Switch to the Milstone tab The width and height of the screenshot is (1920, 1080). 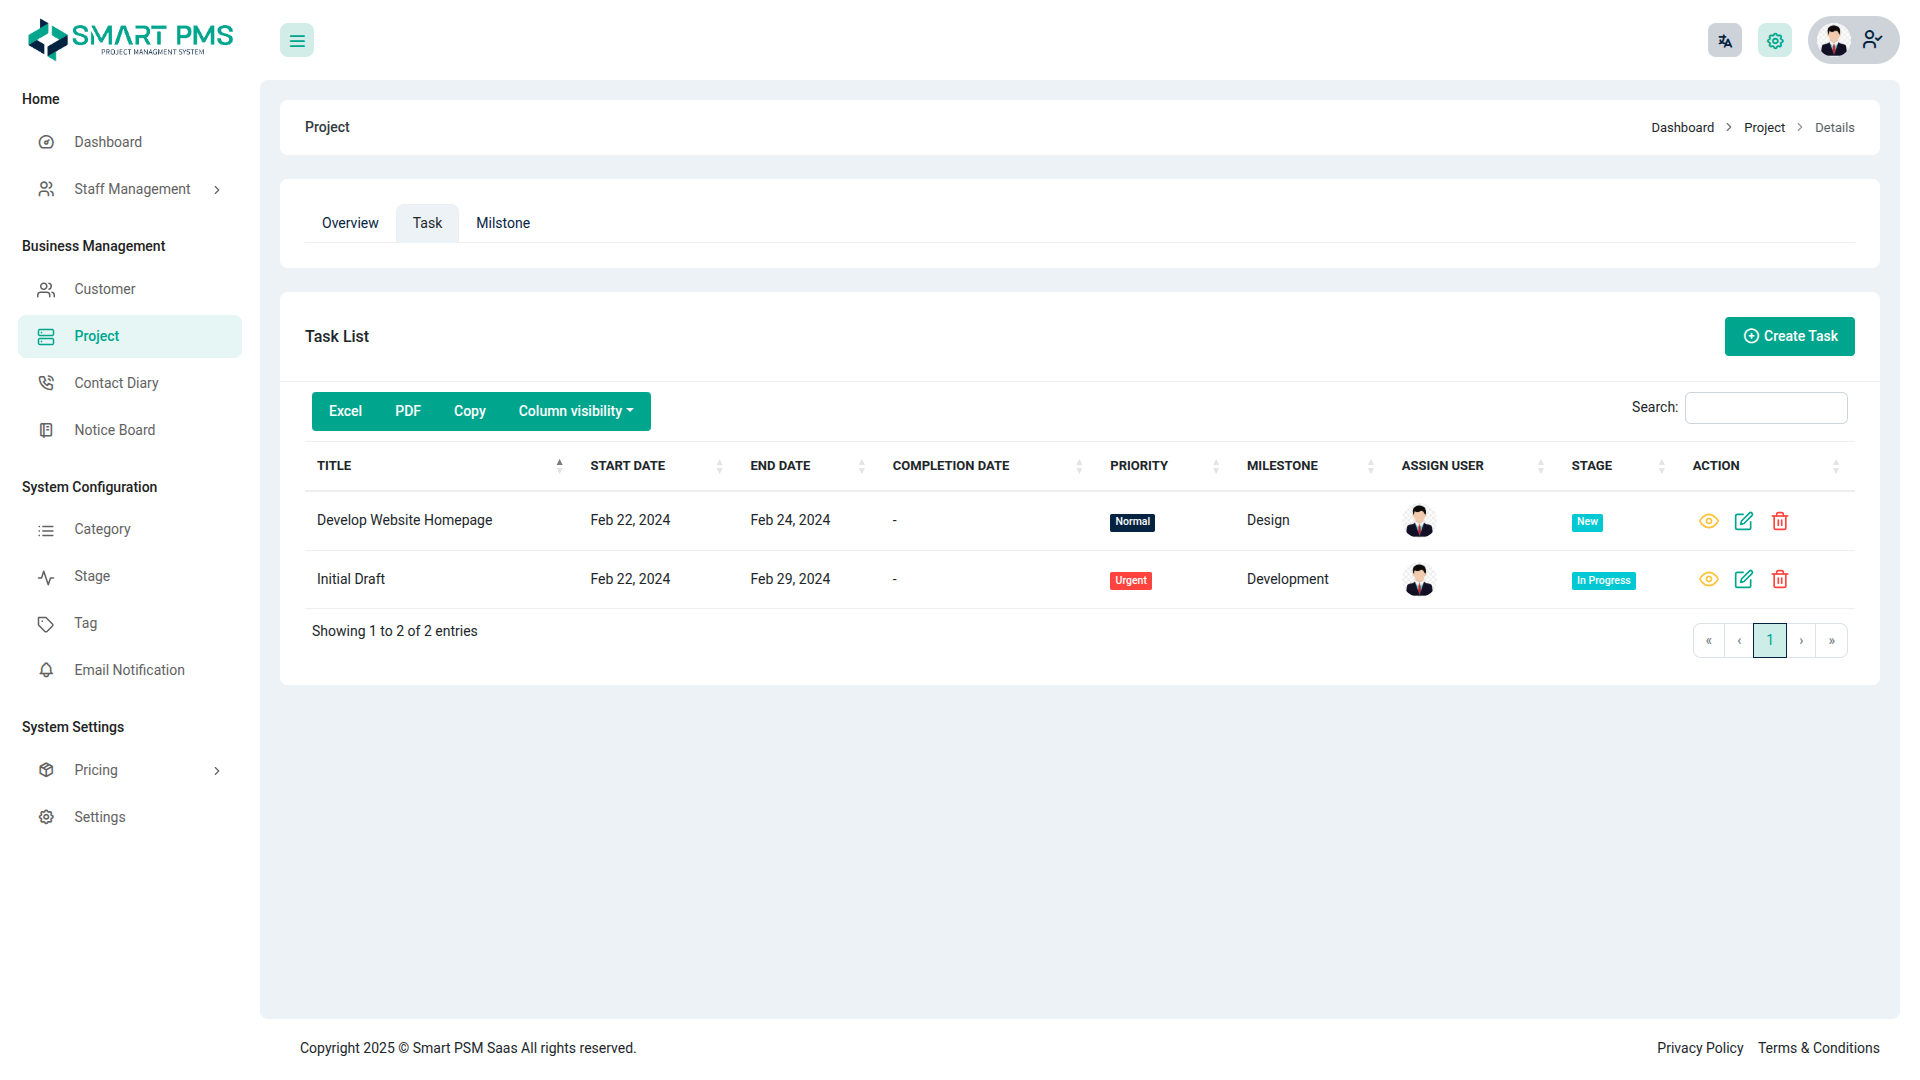[x=502, y=223]
